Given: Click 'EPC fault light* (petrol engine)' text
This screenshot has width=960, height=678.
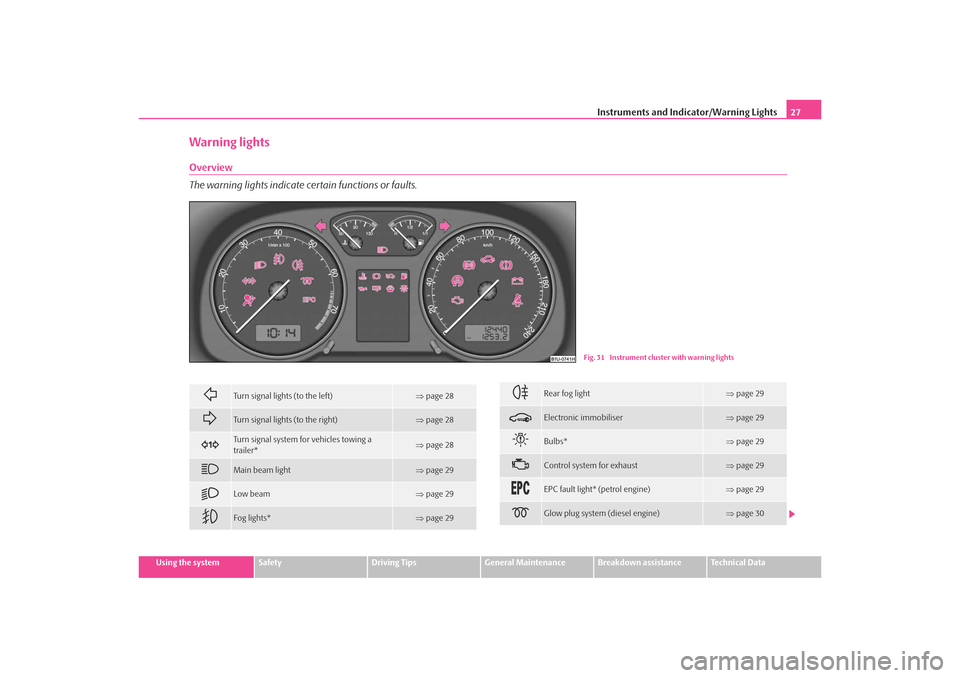Looking at the screenshot, I should [597, 489].
